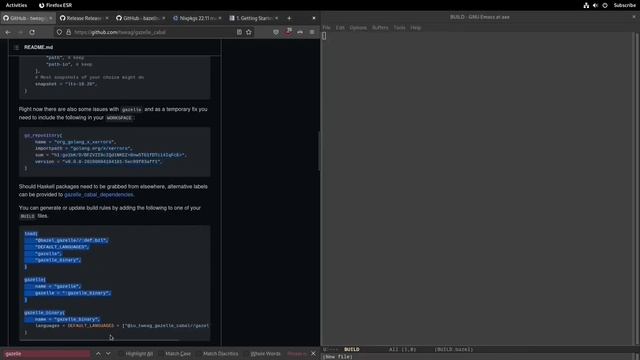The image size is (640, 360).
Task: Click the Firefox forward navigation arrow
Action: click(x=20, y=32)
